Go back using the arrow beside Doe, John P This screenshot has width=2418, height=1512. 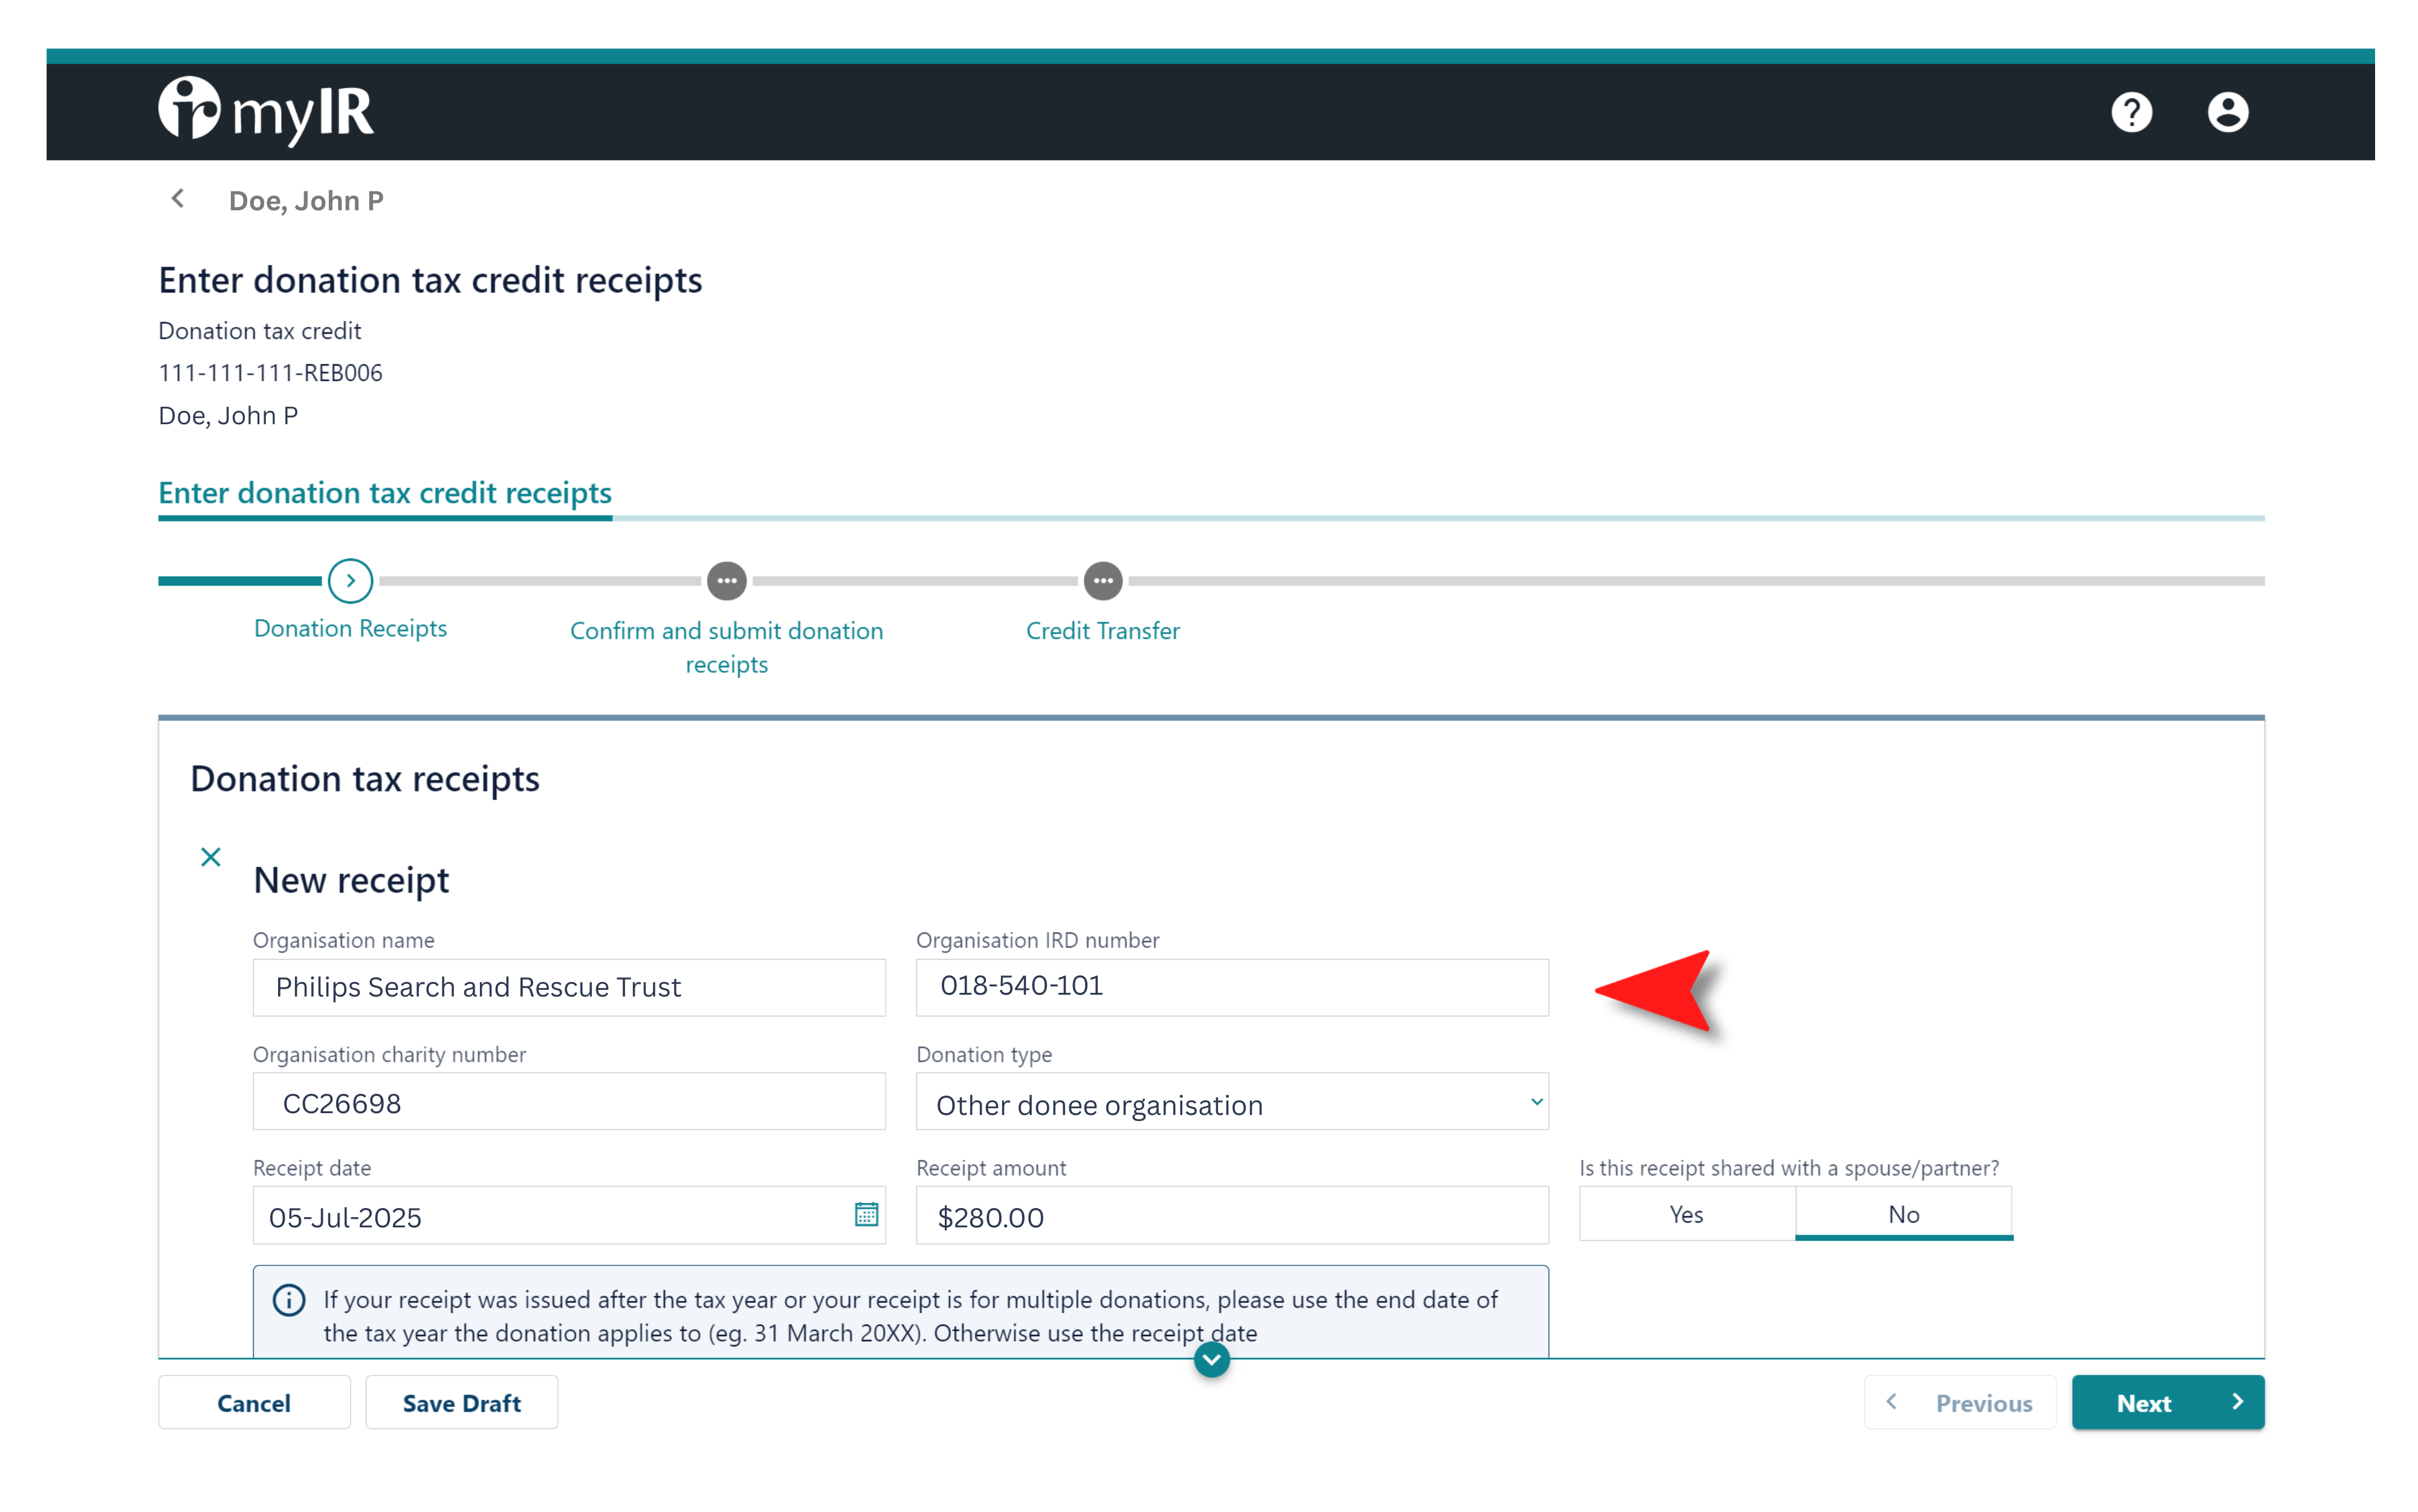(x=178, y=199)
